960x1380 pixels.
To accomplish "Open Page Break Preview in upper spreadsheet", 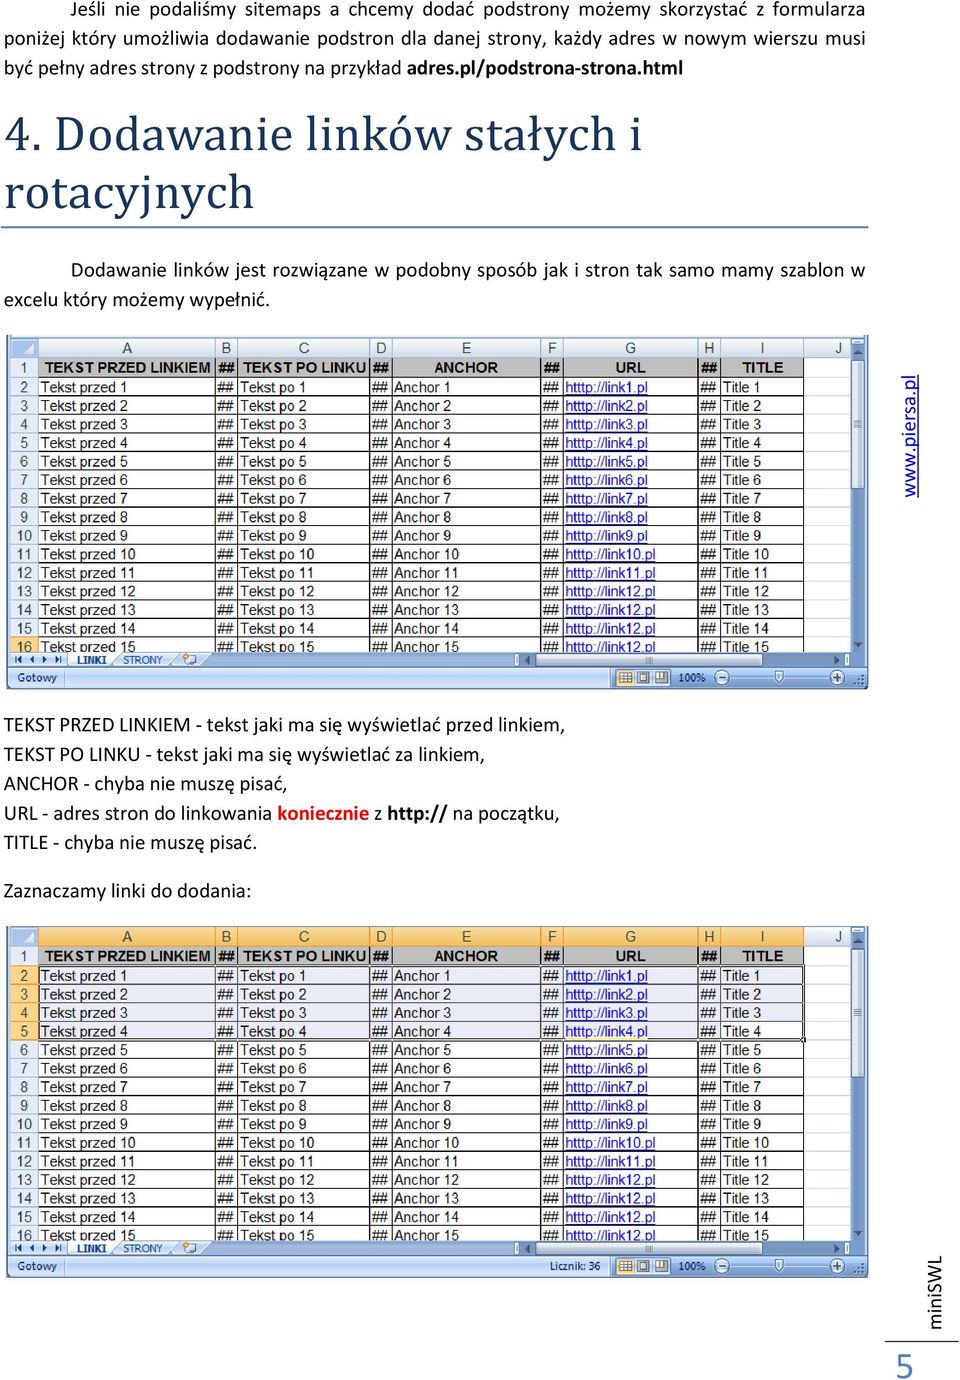I will coord(661,678).
